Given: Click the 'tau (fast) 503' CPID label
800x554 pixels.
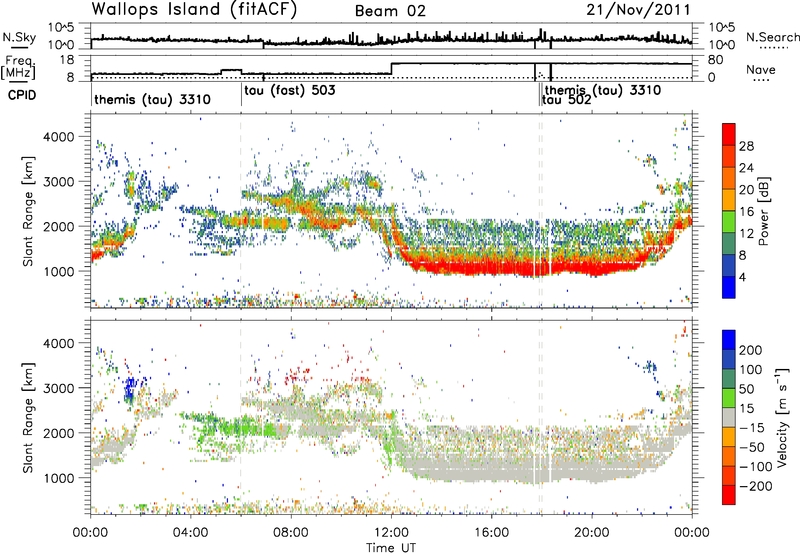Looking at the screenshot, I should (x=290, y=91).
